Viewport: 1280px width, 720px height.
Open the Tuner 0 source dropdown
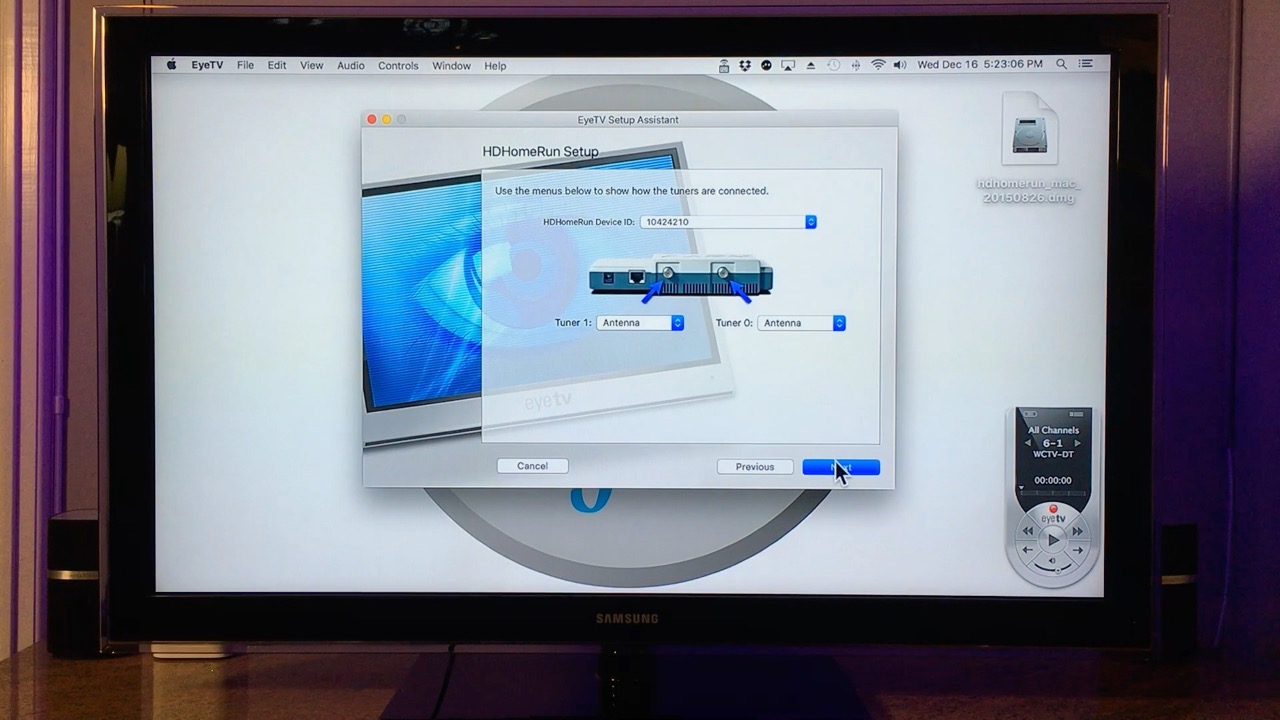tap(802, 323)
